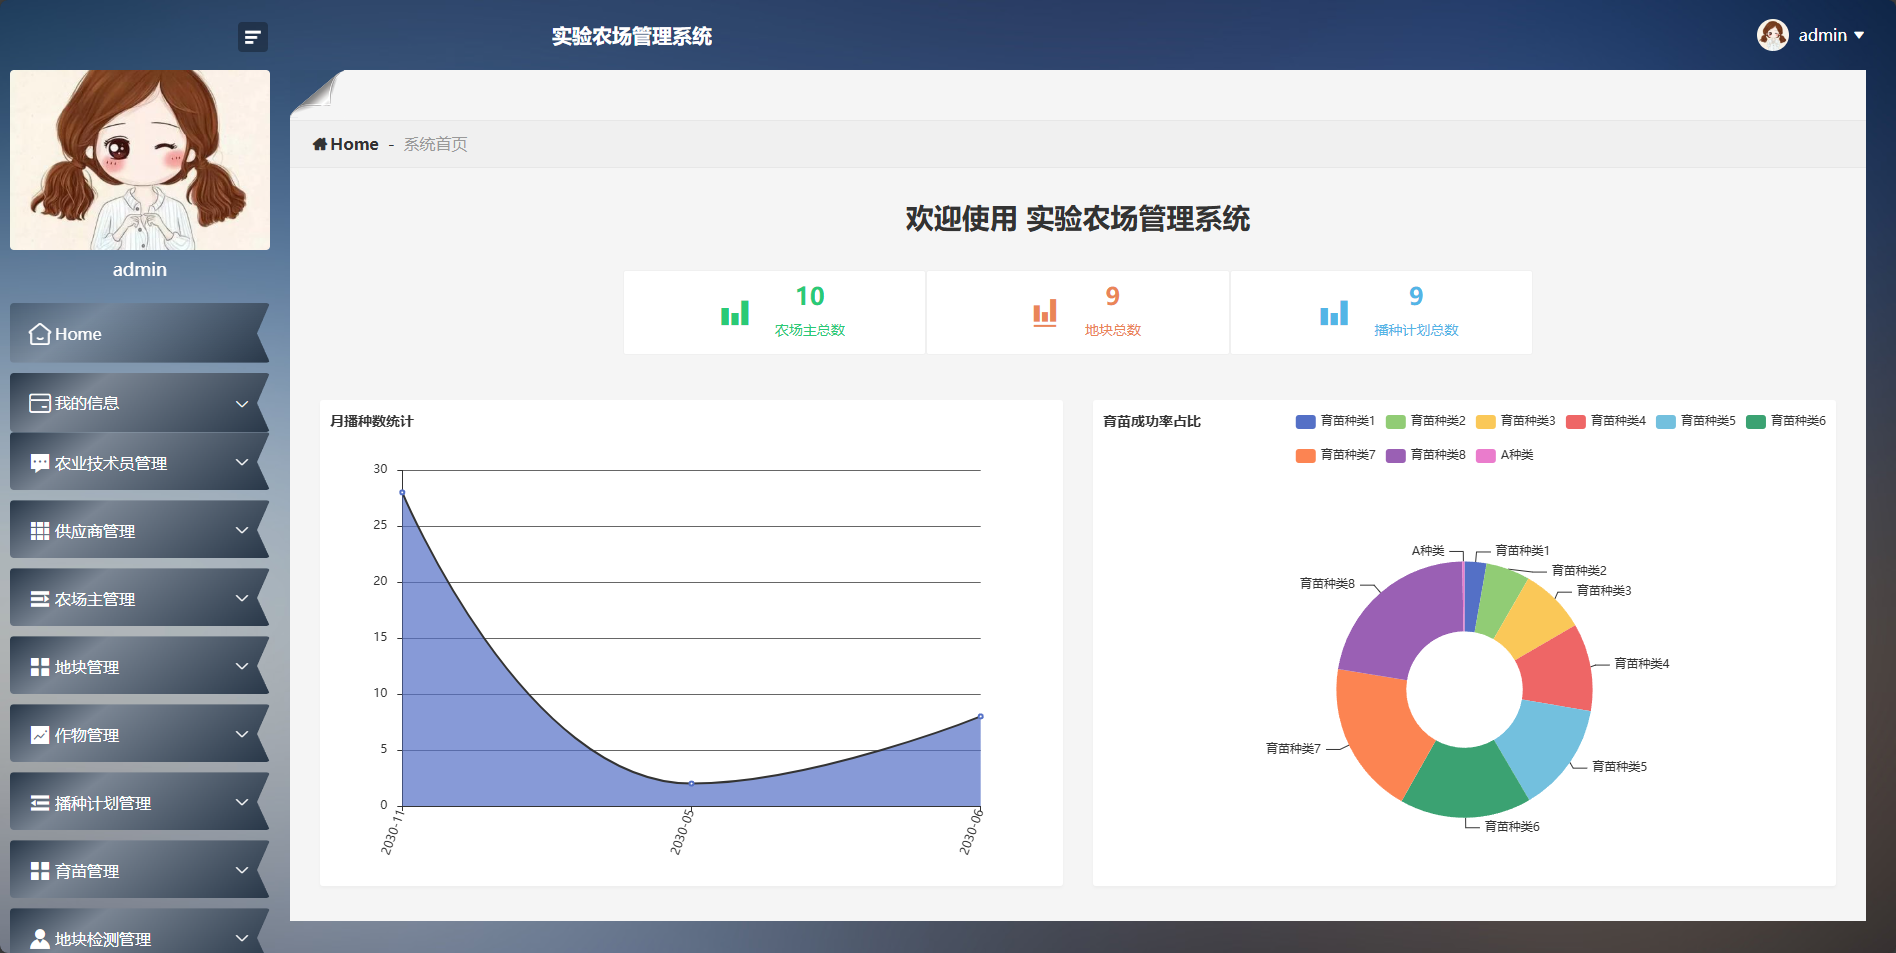This screenshot has height=953, width=1896.
Task: Expand the 地块管理 menu chevron
Action: click(242, 666)
